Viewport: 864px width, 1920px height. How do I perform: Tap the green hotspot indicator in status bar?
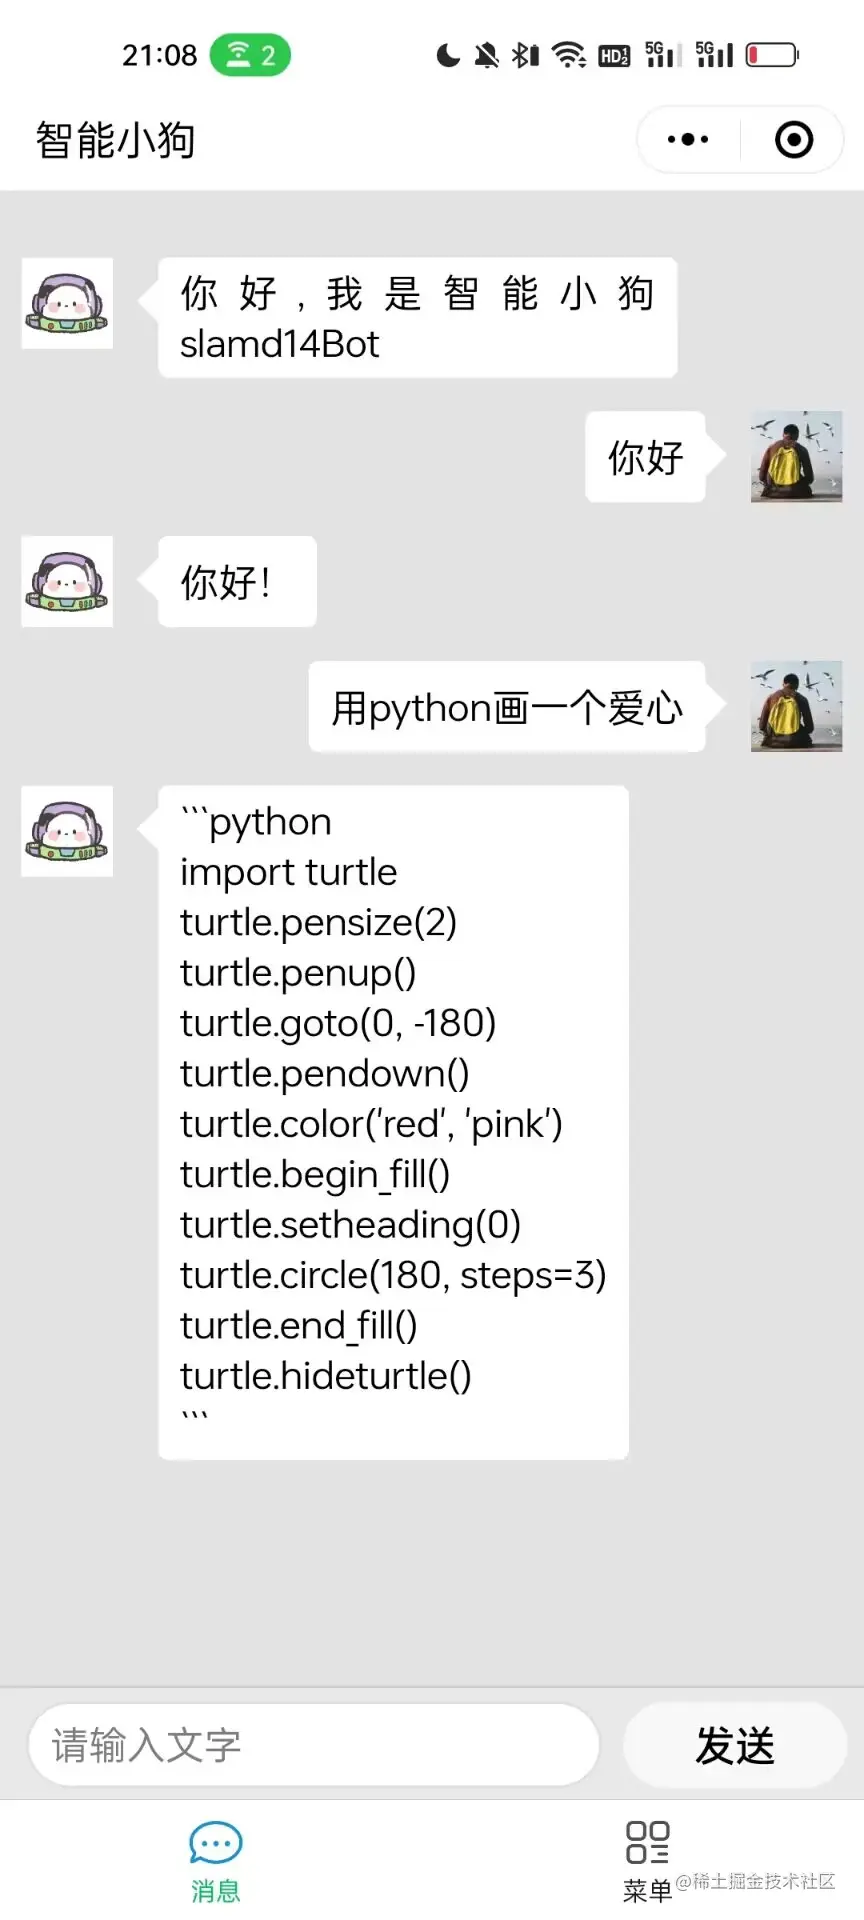(250, 55)
